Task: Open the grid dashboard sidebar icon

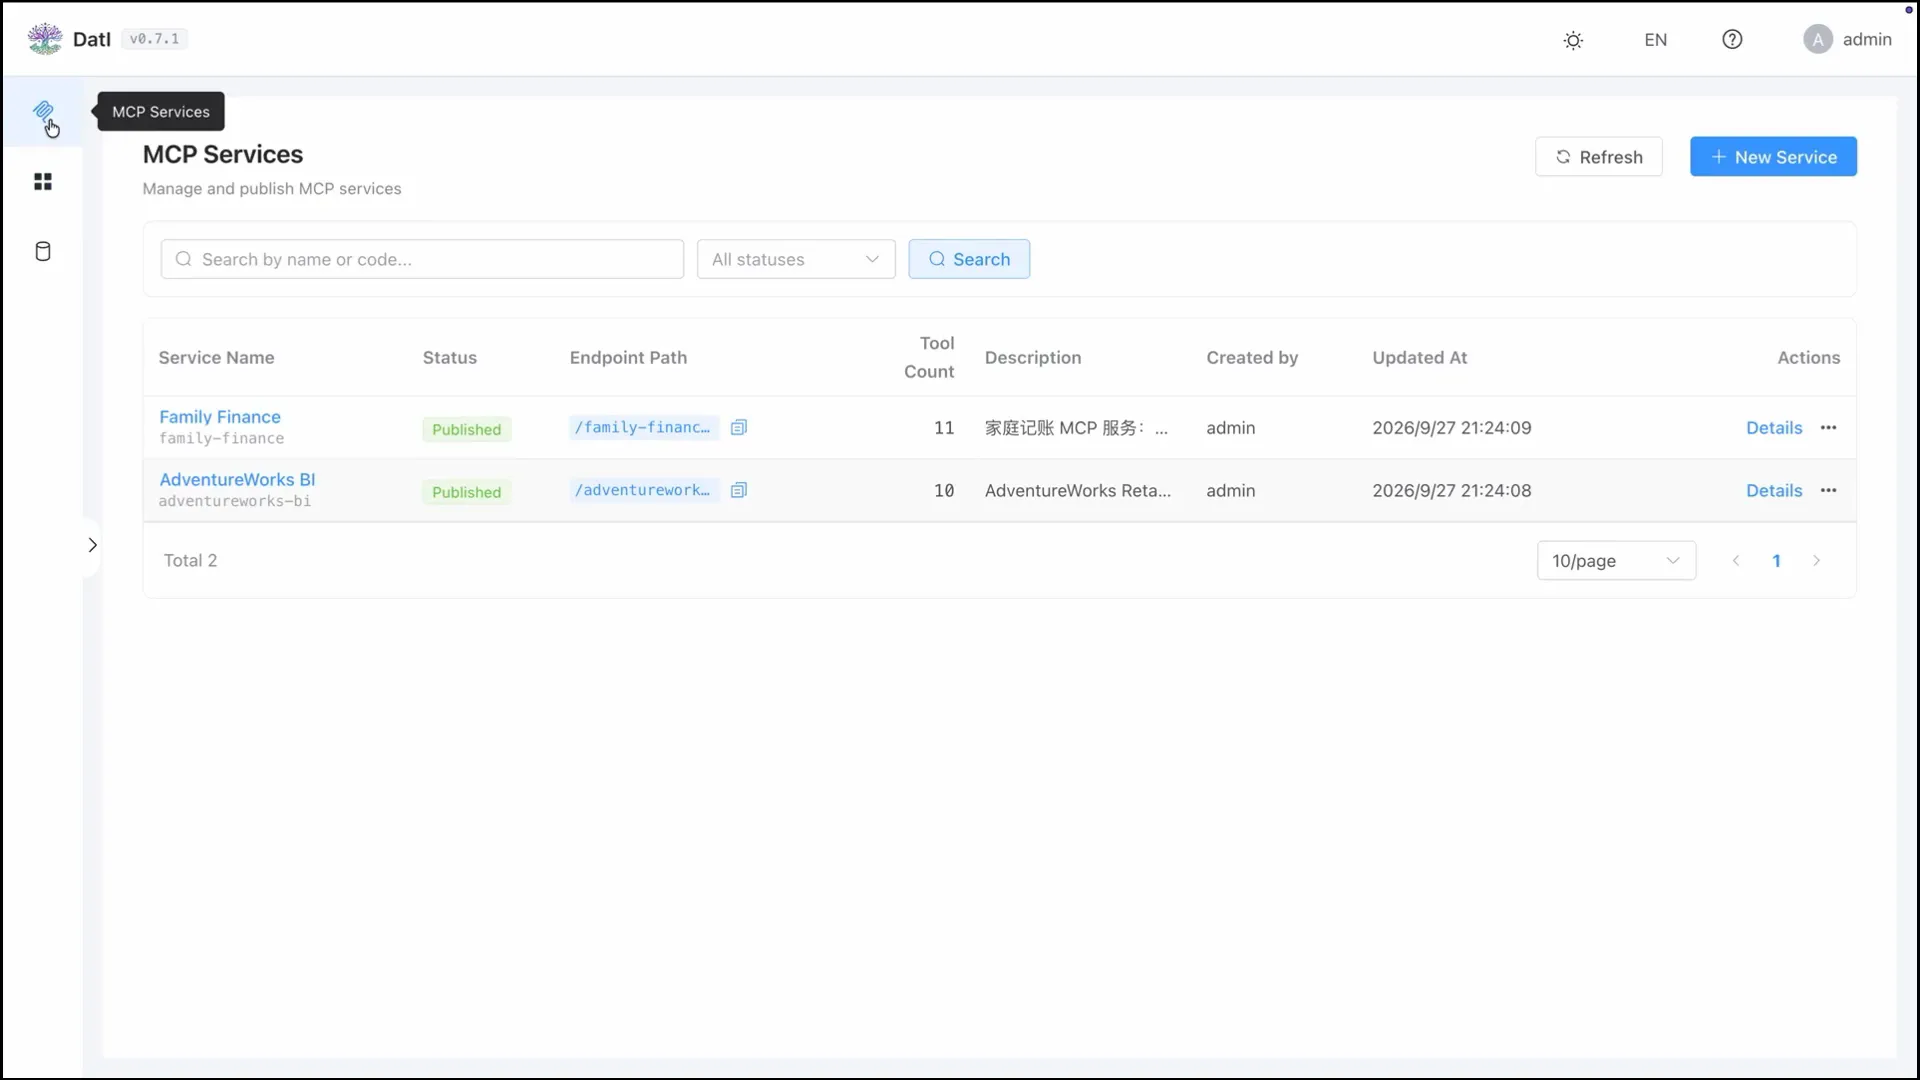Action: point(43,182)
